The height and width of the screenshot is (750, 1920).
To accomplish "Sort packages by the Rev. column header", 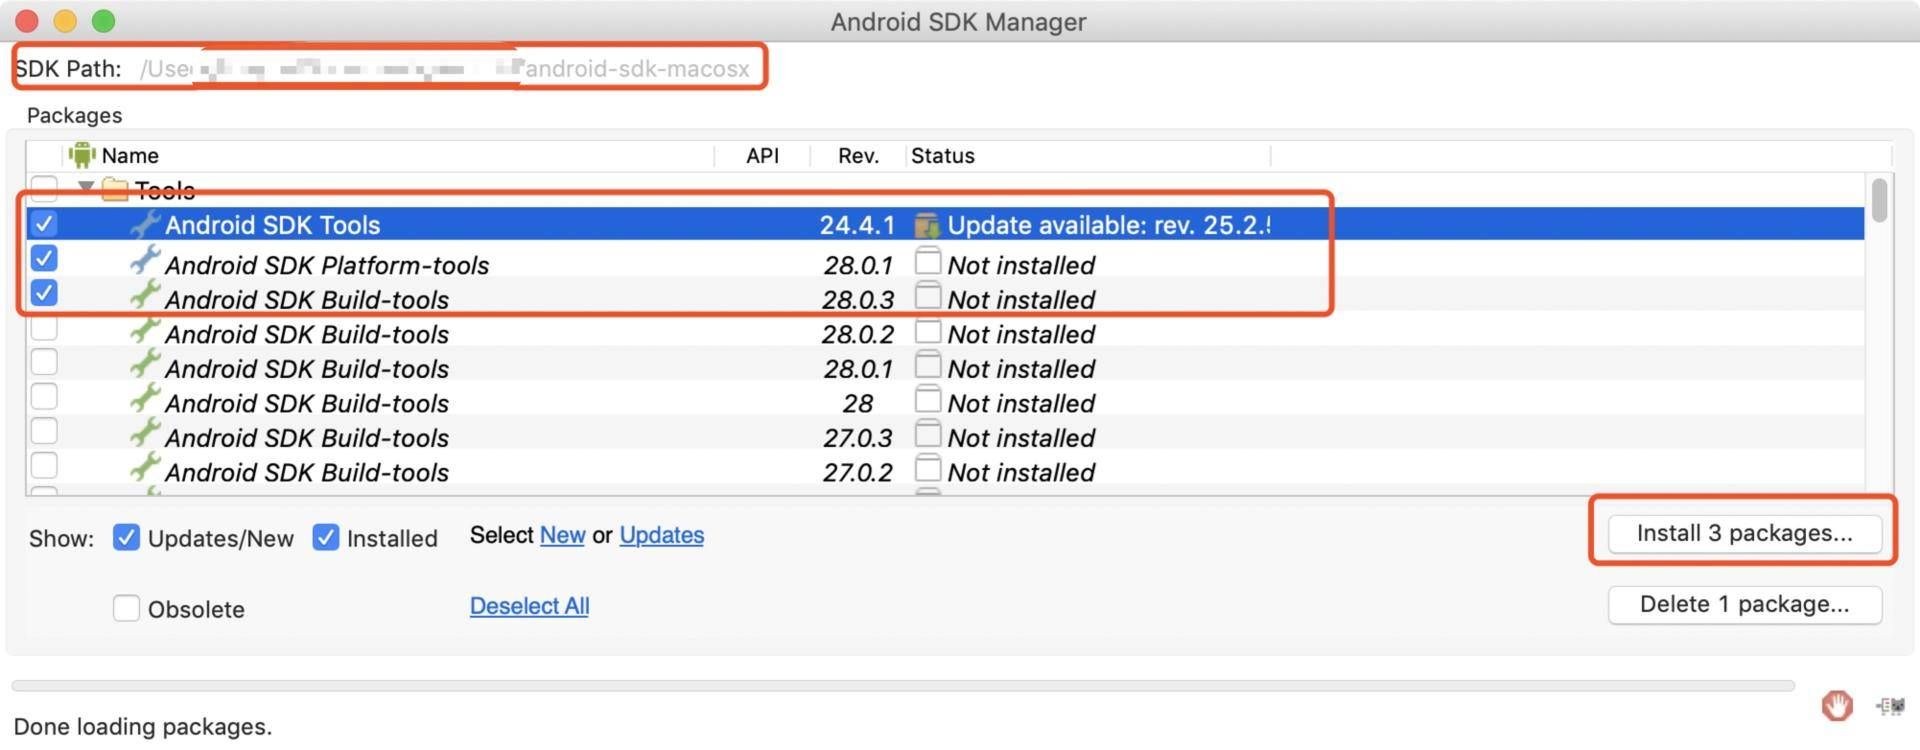I will click(x=858, y=156).
